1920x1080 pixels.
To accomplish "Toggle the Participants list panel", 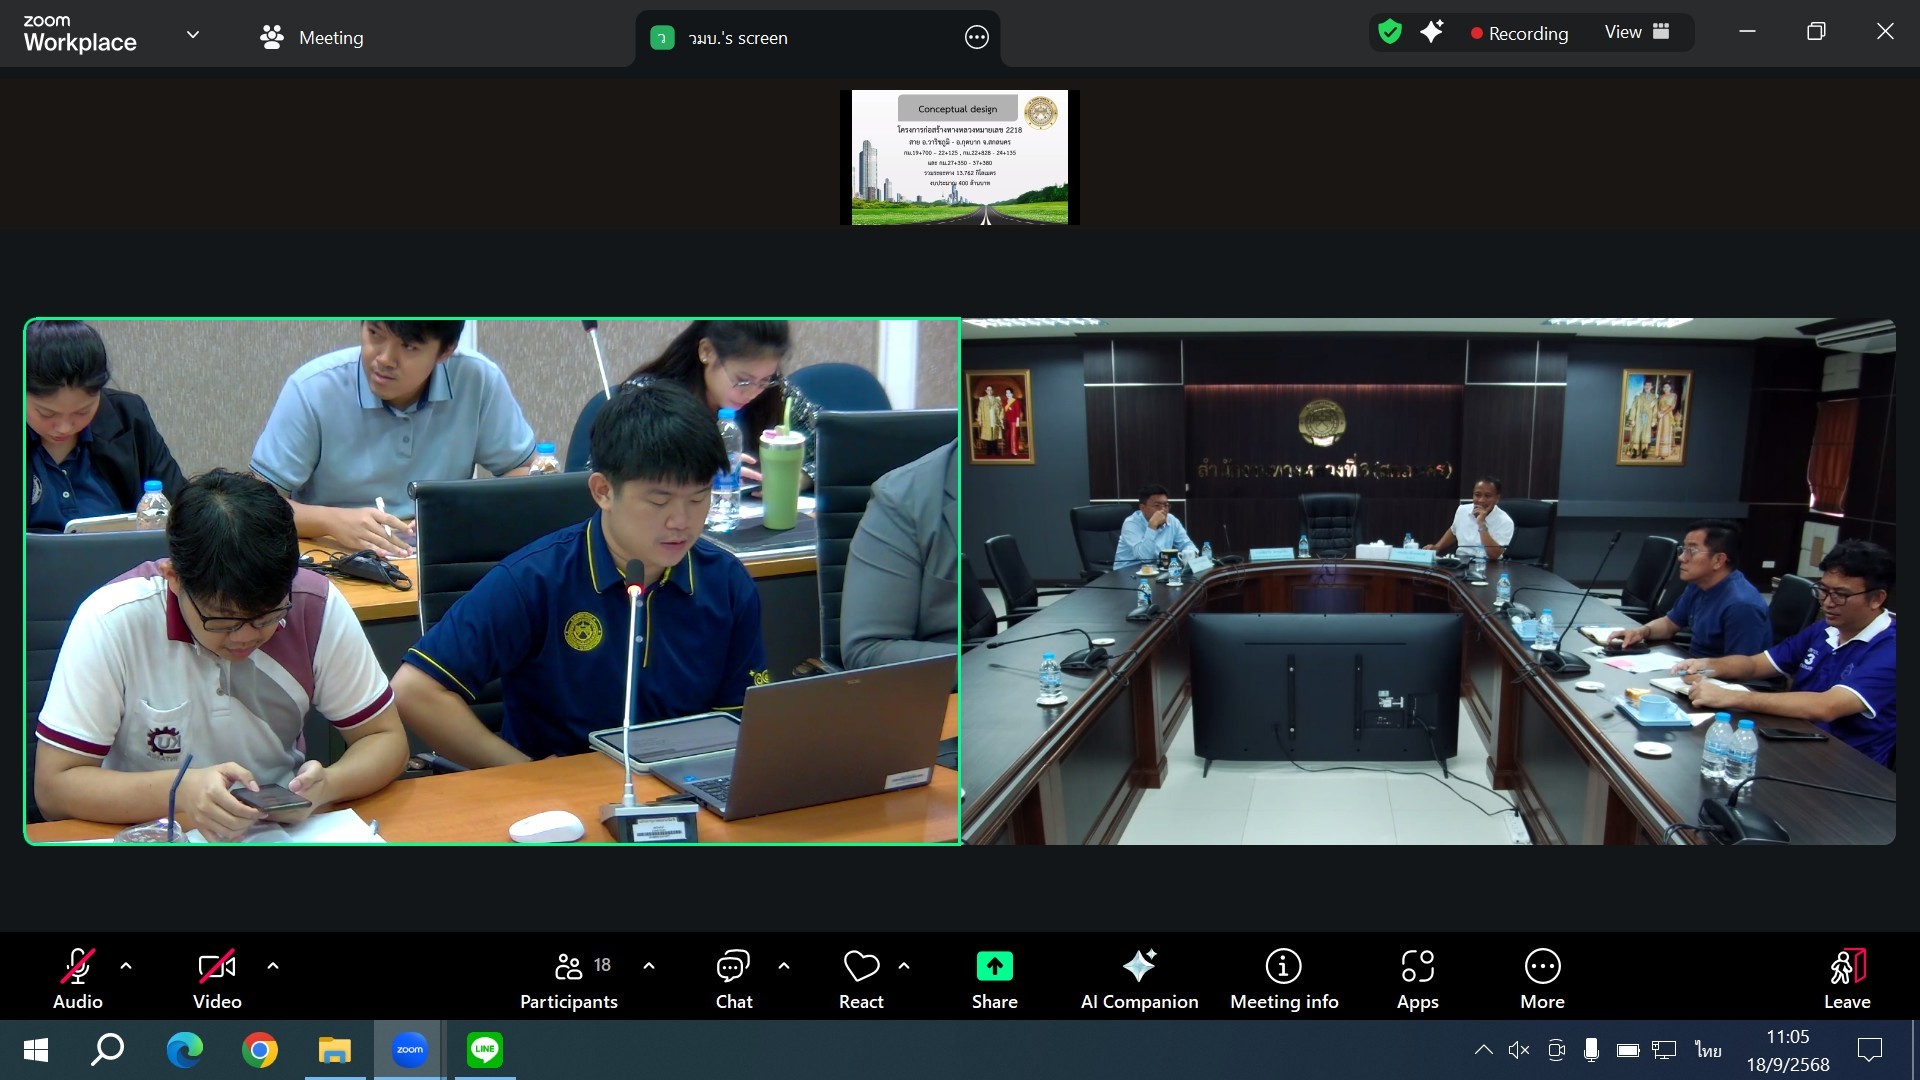I will (x=569, y=978).
